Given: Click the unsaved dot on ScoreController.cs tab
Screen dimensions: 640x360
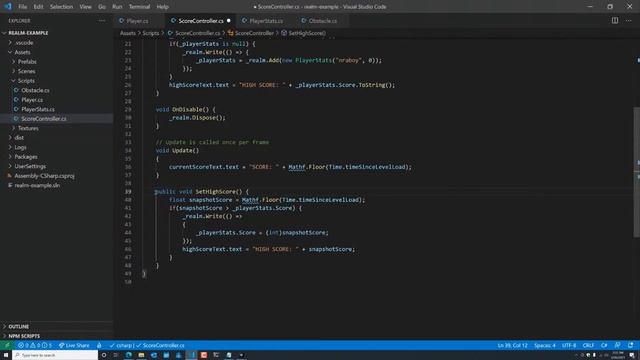Looking at the screenshot, I should pos(229,21).
